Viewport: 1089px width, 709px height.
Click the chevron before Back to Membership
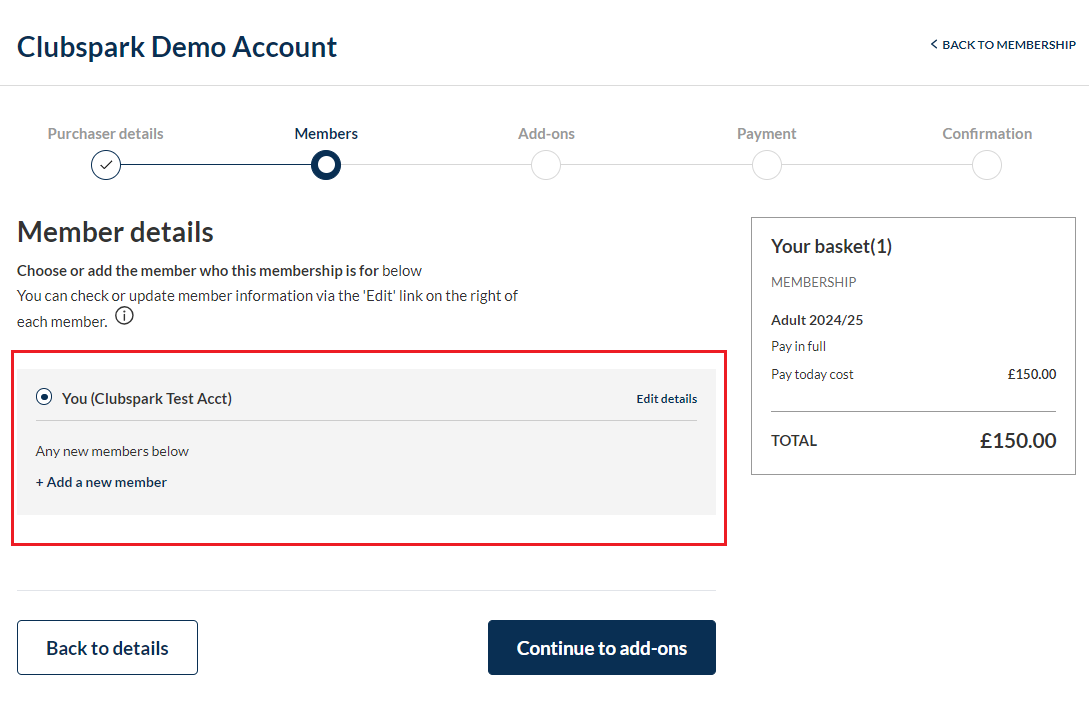pyautogui.click(x=934, y=44)
